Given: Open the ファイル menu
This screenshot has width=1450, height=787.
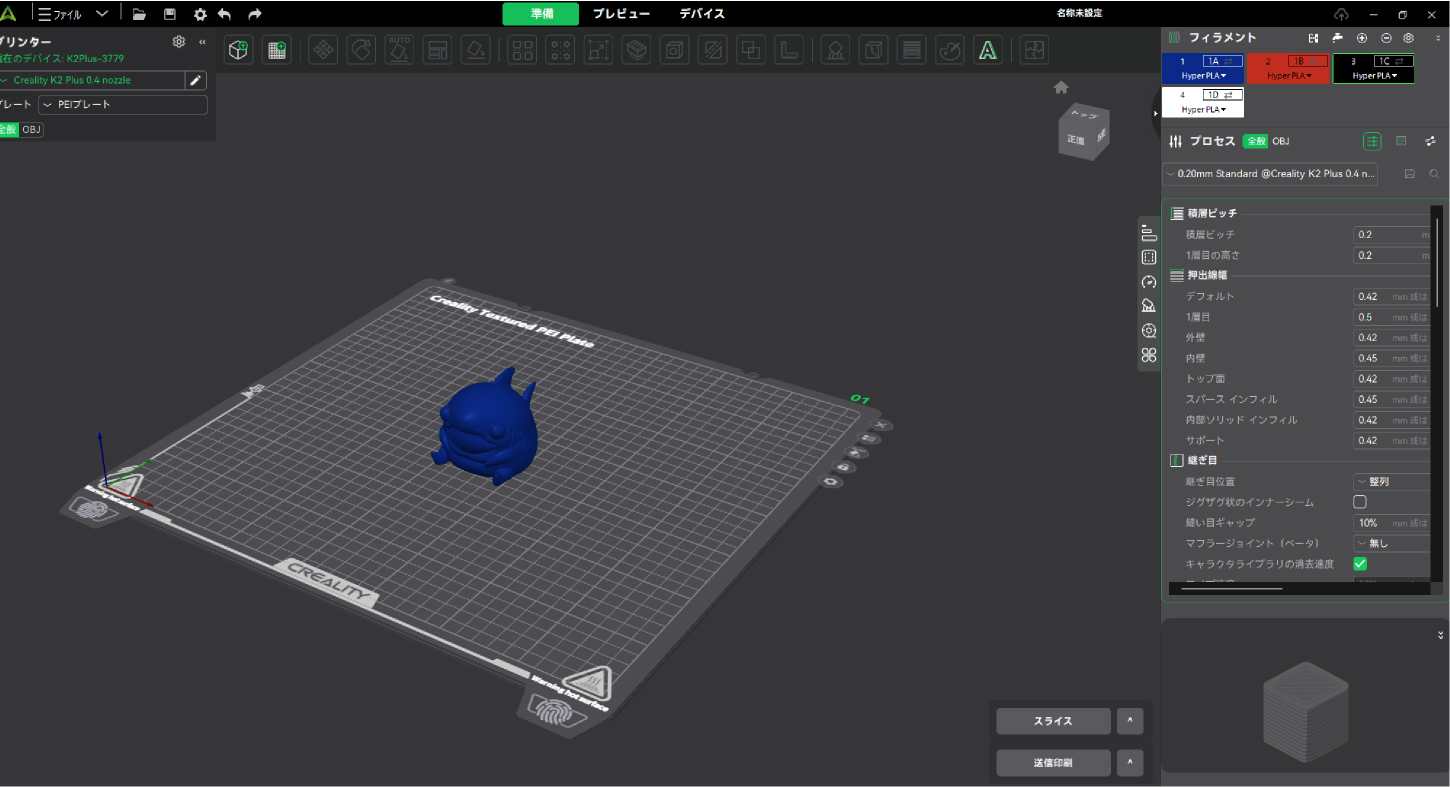Looking at the screenshot, I should click(x=60, y=15).
